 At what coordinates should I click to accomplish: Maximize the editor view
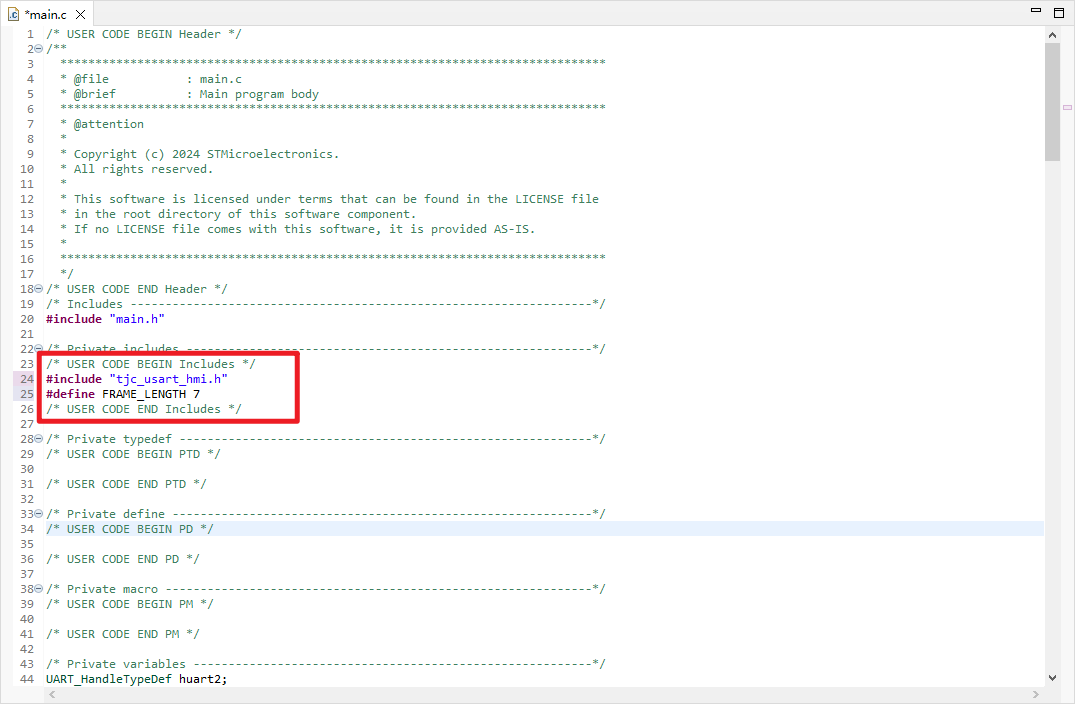tap(1059, 13)
